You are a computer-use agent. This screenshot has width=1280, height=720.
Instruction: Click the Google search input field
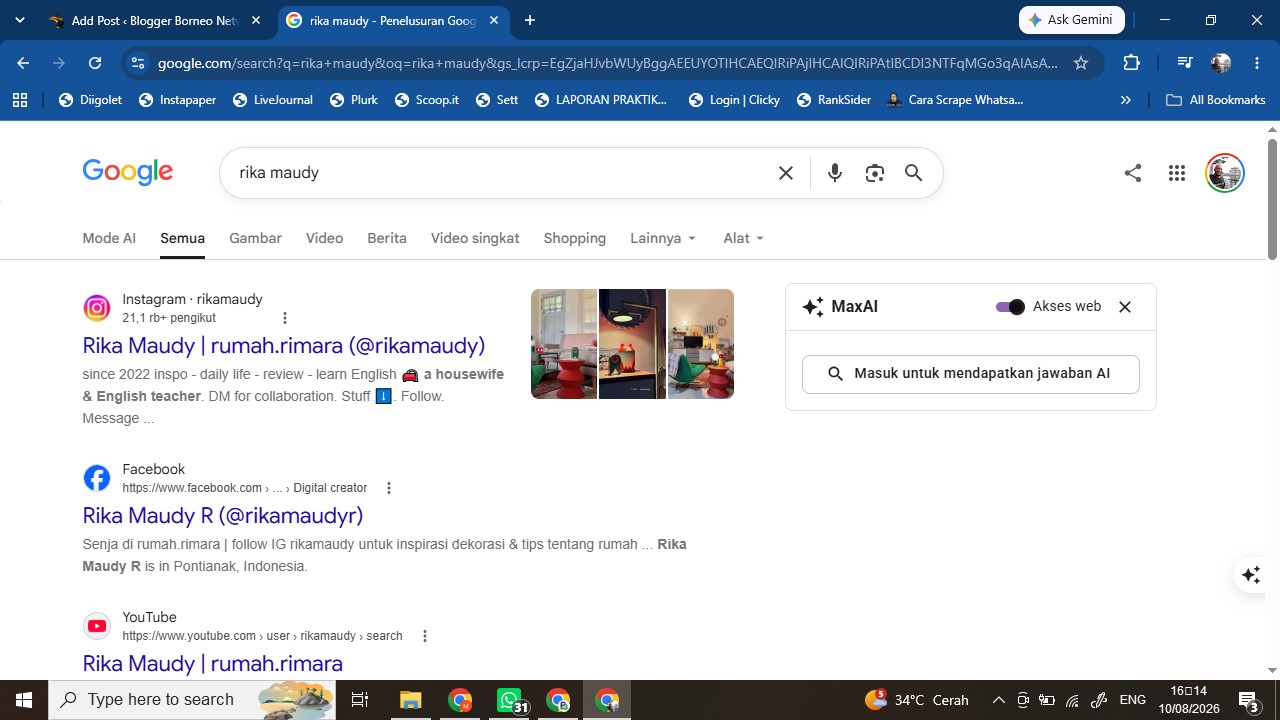click(500, 173)
